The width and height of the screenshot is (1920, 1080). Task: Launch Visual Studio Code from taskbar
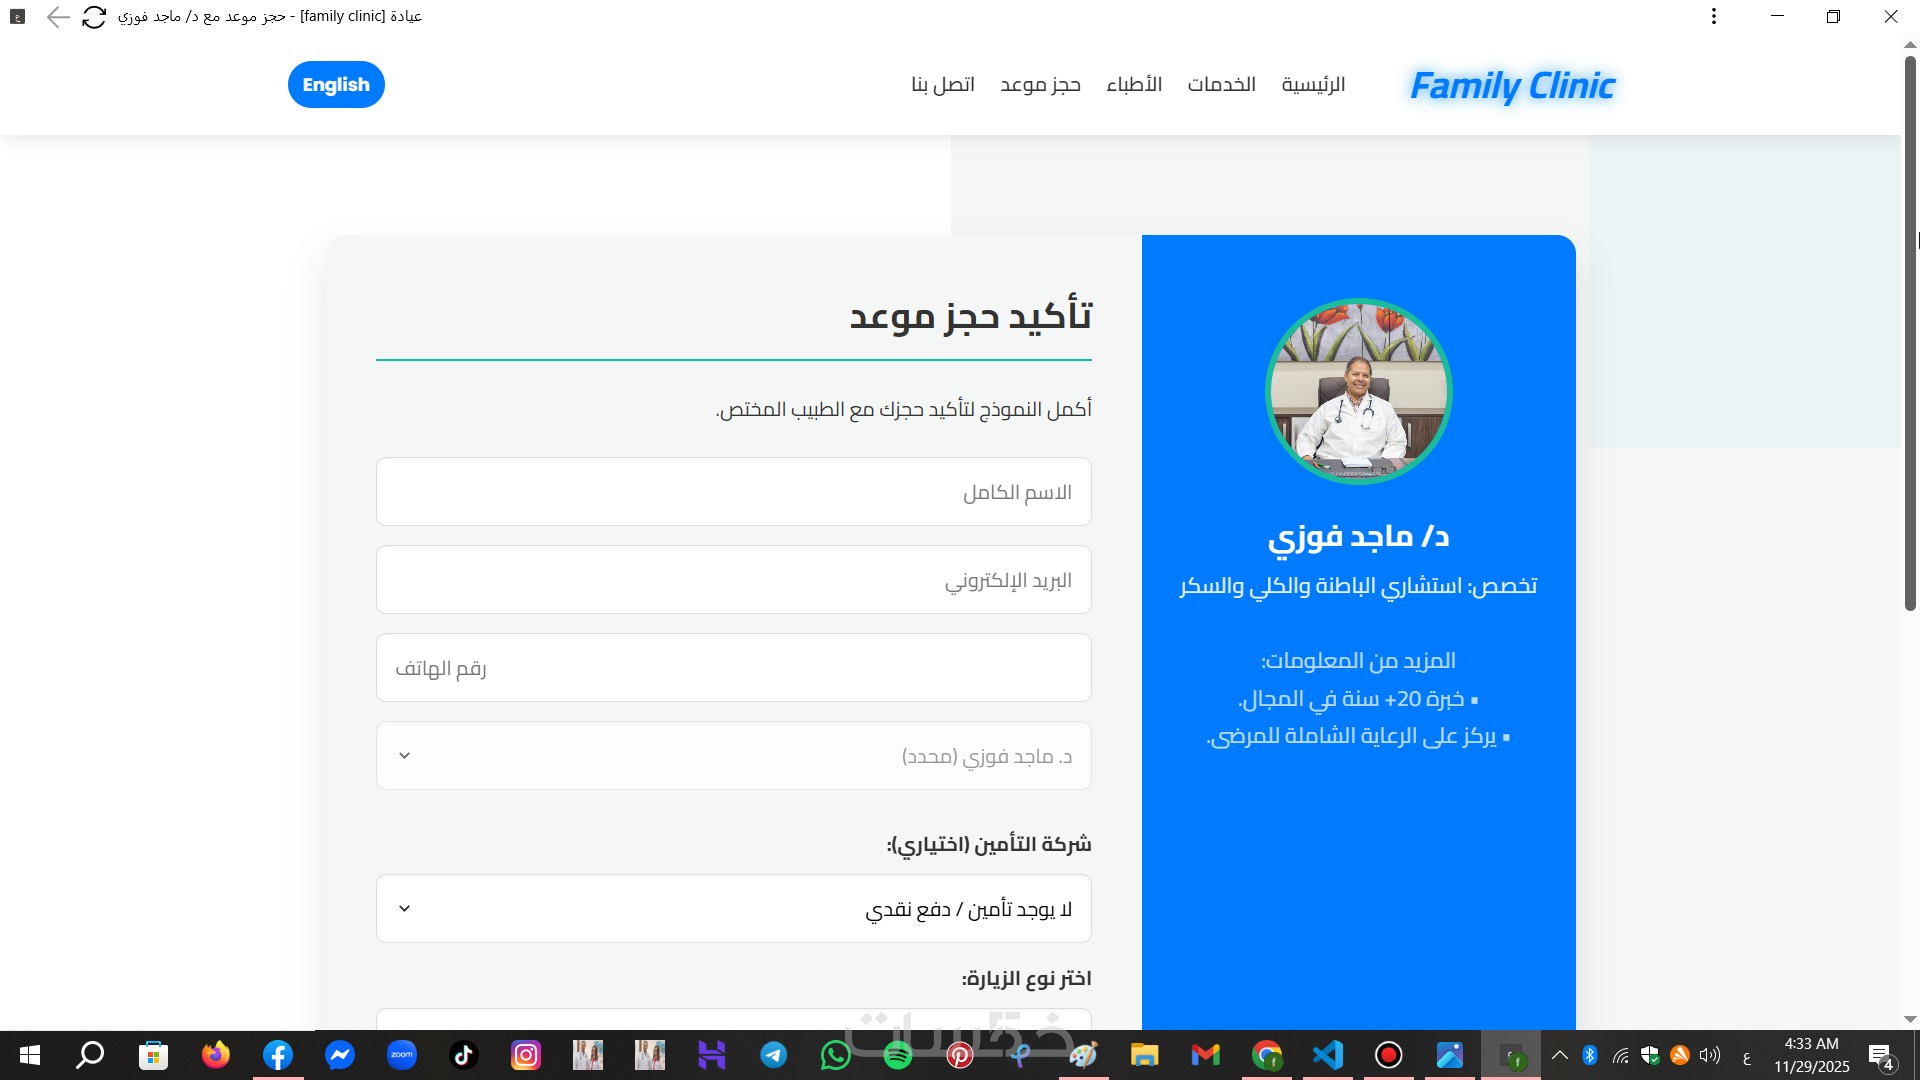[x=1328, y=1055]
